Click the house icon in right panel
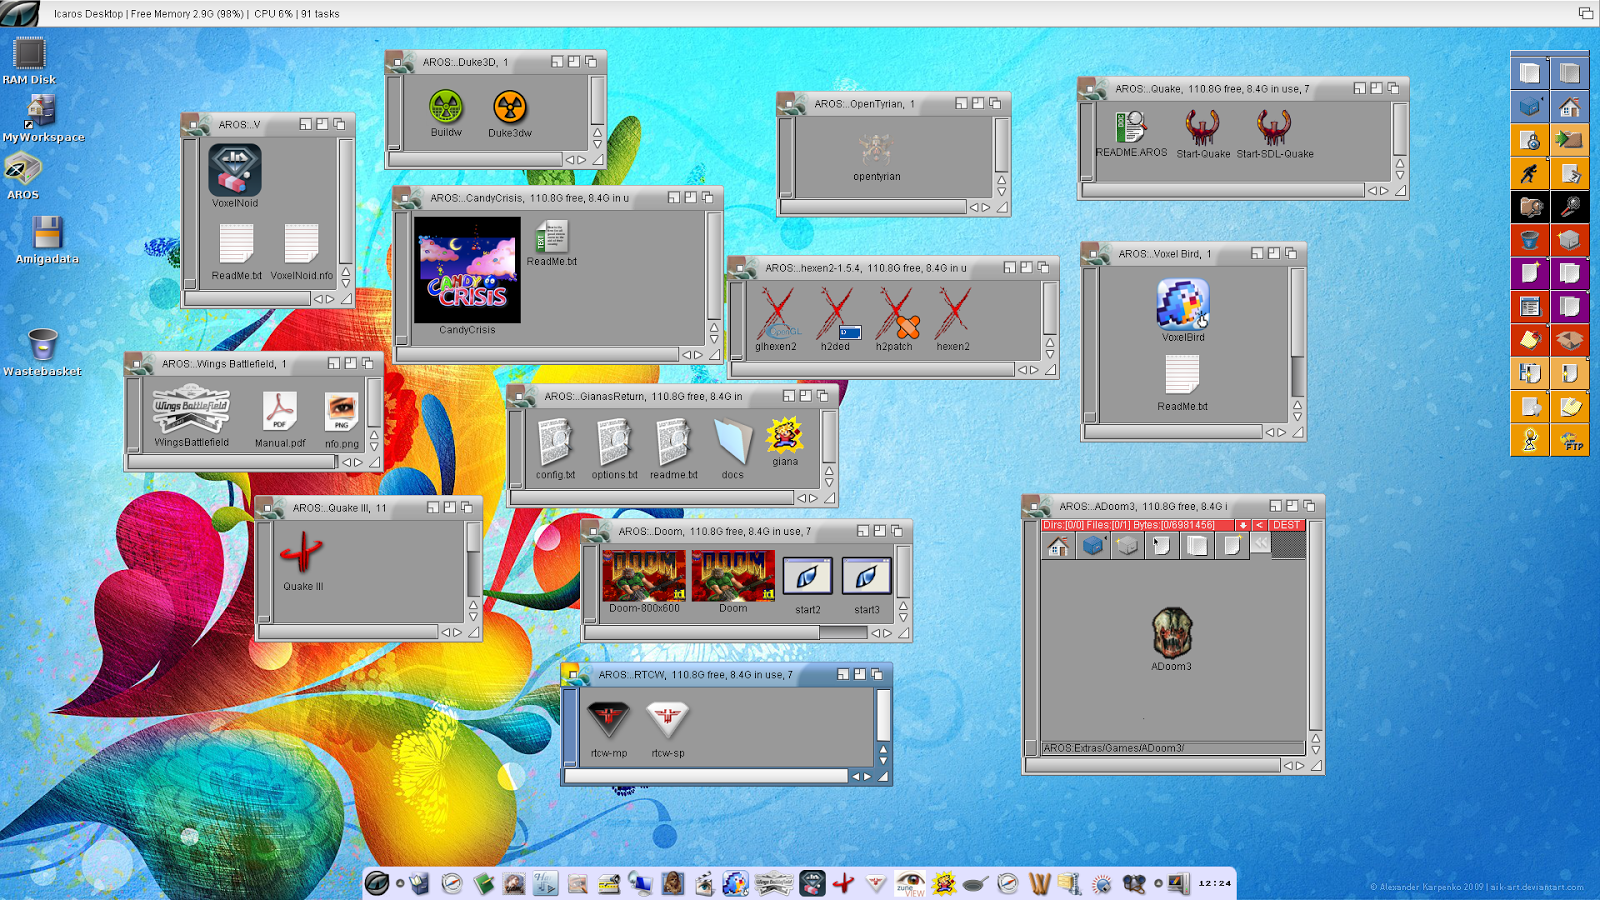Screen dimensions: 1600x900 (x=1569, y=106)
